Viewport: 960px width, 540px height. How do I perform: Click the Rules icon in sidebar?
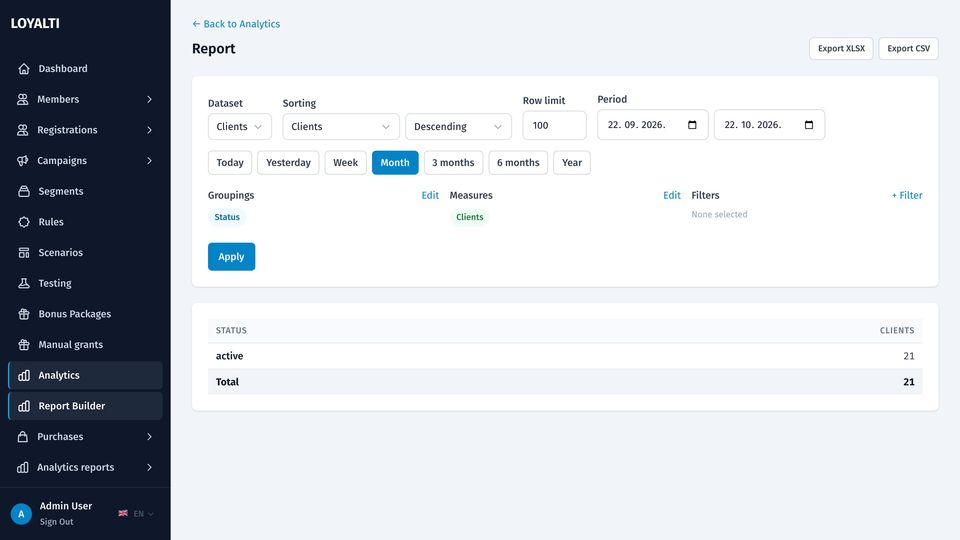point(24,222)
